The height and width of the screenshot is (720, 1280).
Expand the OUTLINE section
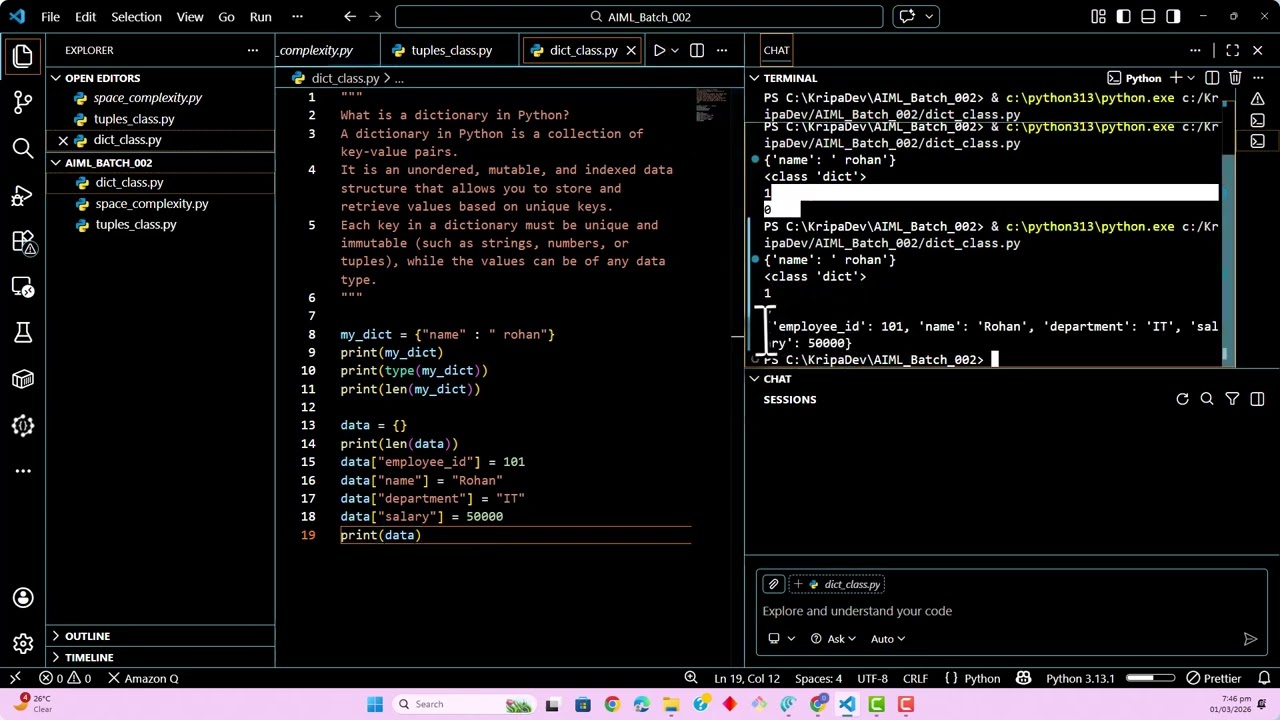pyautogui.click(x=87, y=636)
